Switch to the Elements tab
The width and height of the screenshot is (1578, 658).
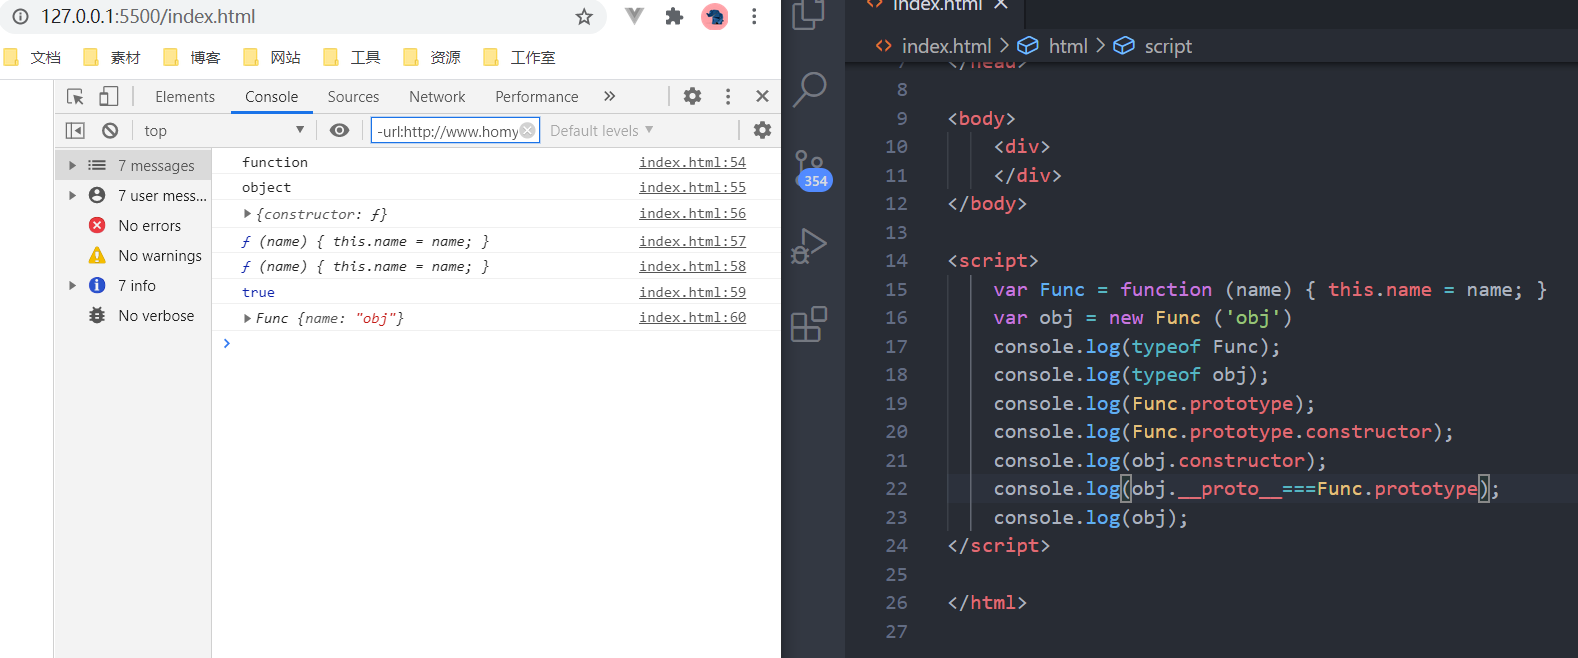click(185, 96)
